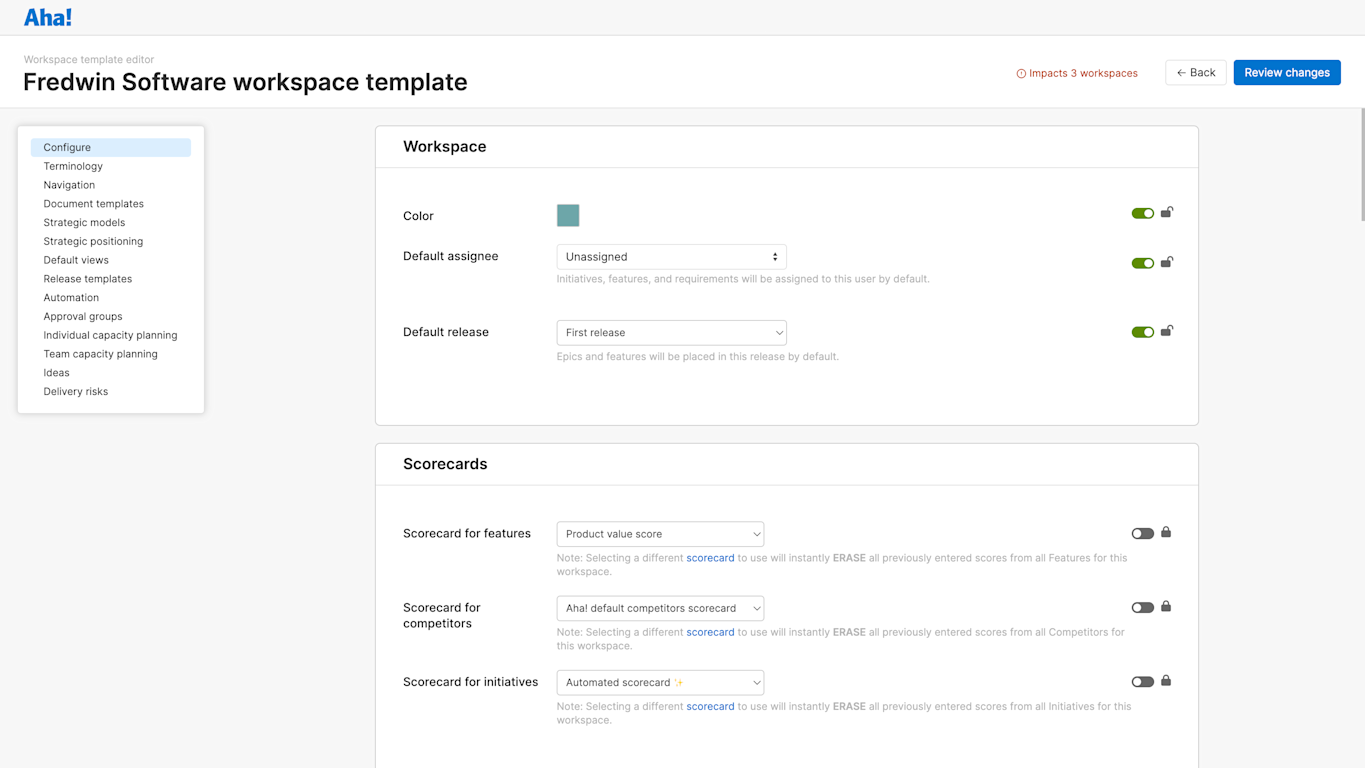Open the Default release dropdown
1365x768 pixels.
click(670, 332)
